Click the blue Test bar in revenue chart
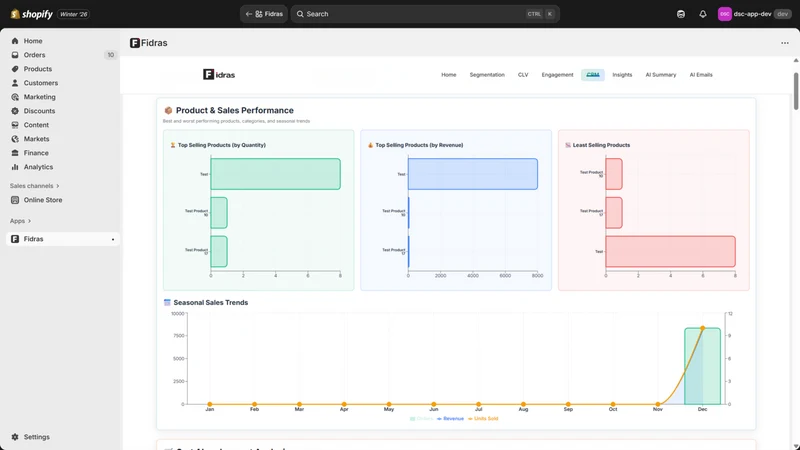 coord(472,174)
